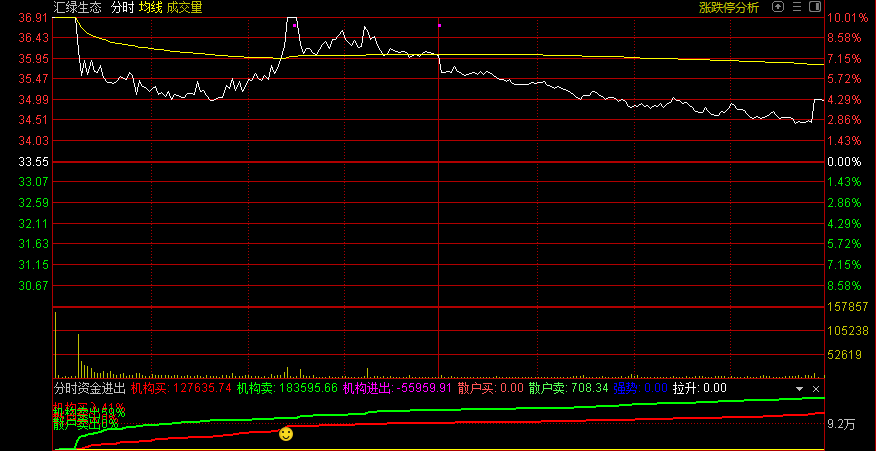The height and width of the screenshot is (451, 876).
Task: Click the 拉升 indicator label
Action: point(699,388)
